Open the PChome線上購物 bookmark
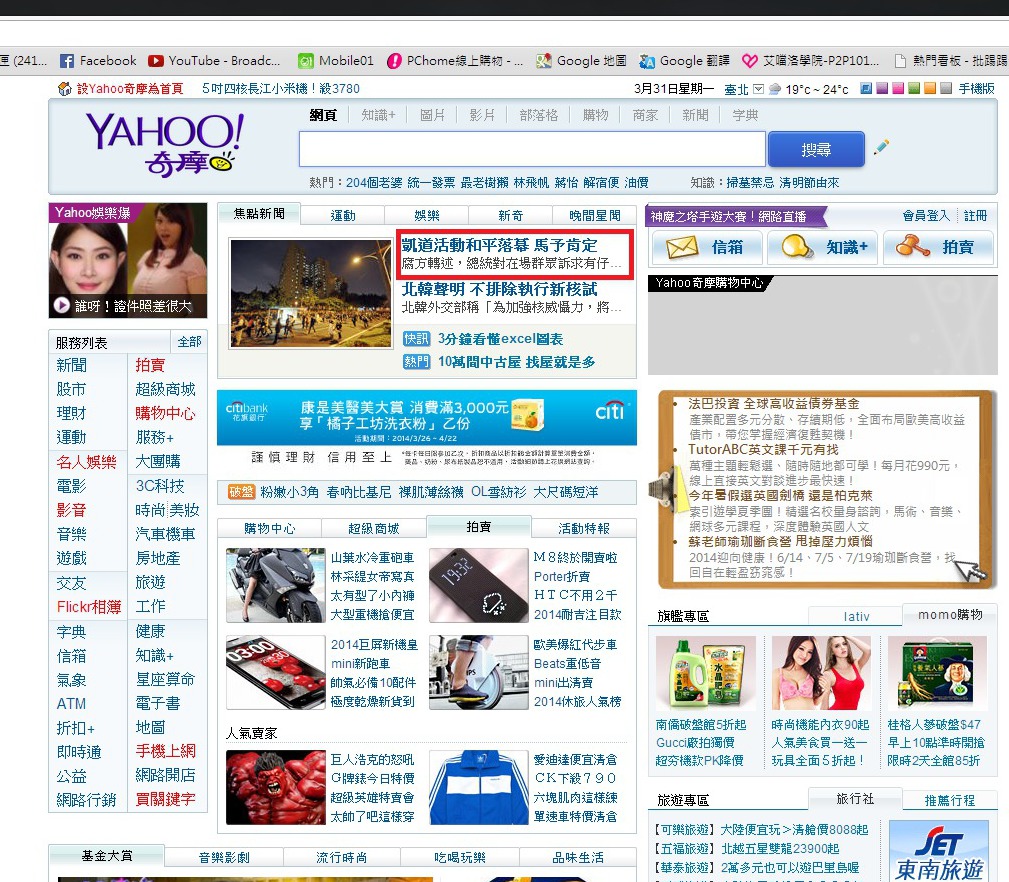The image size is (1009, 882). click(454, 60)
